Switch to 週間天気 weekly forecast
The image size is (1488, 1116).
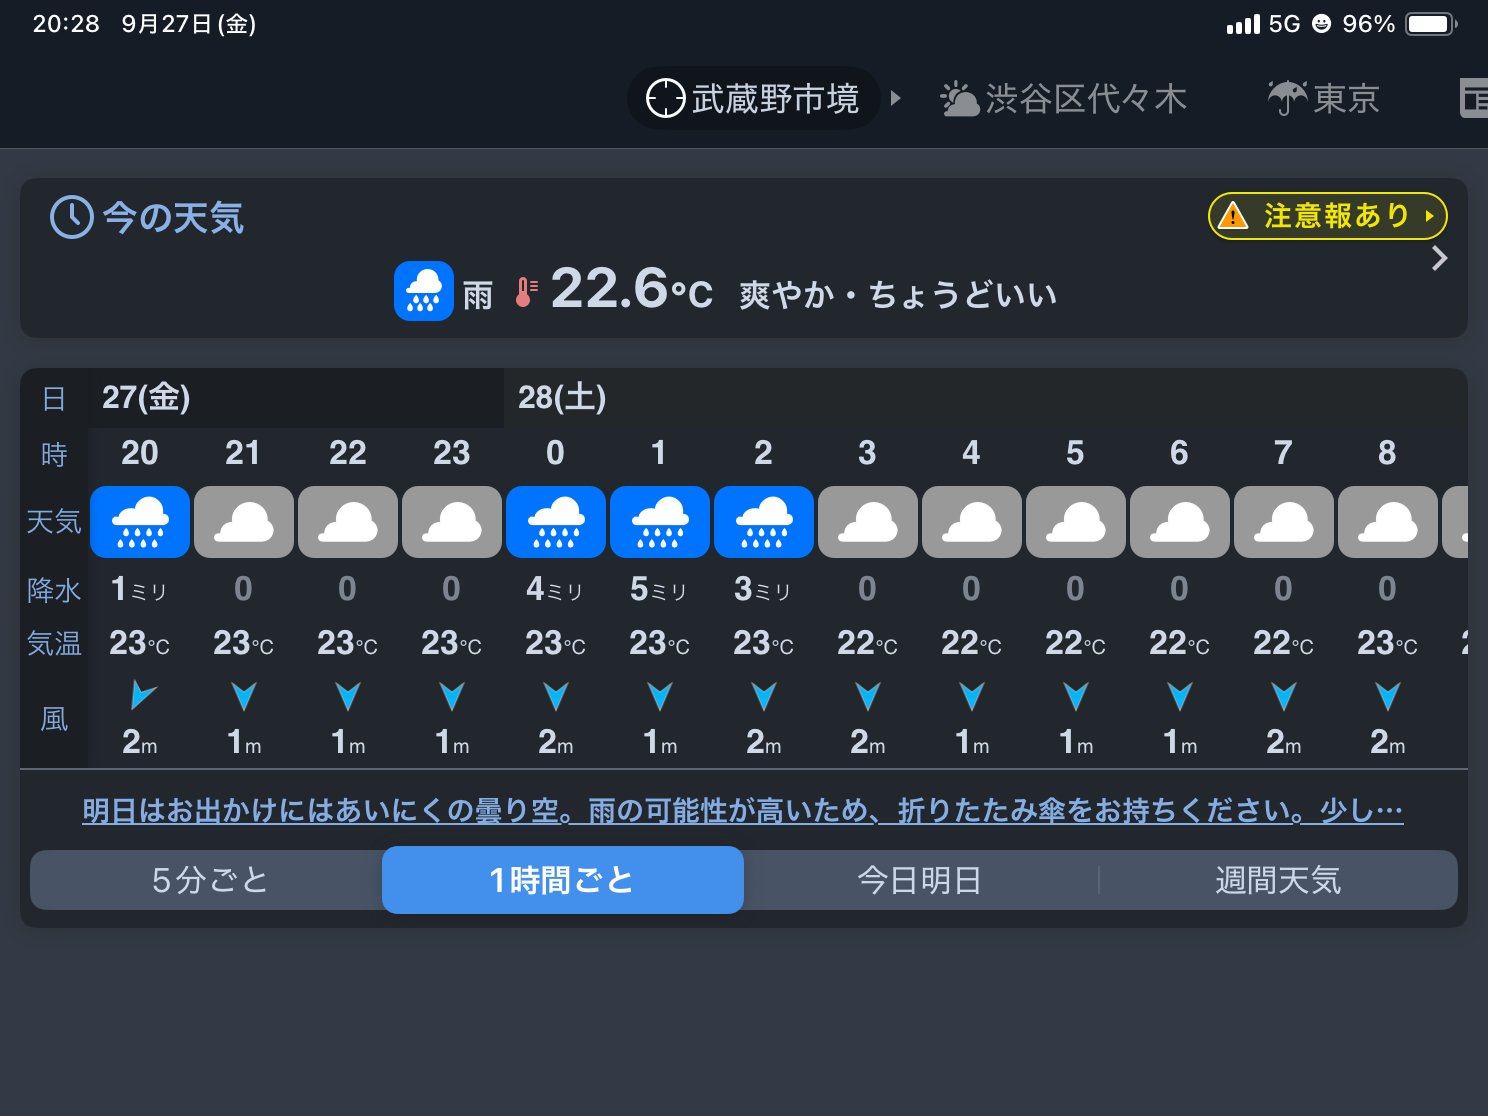tap(1277, 880)
